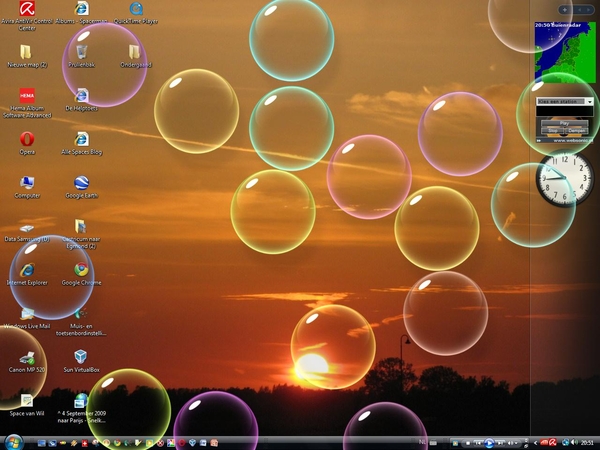Click the Google Chrome quick launch icon
The height and width of the screenshot is (450, 600).
tap(117, 443)
